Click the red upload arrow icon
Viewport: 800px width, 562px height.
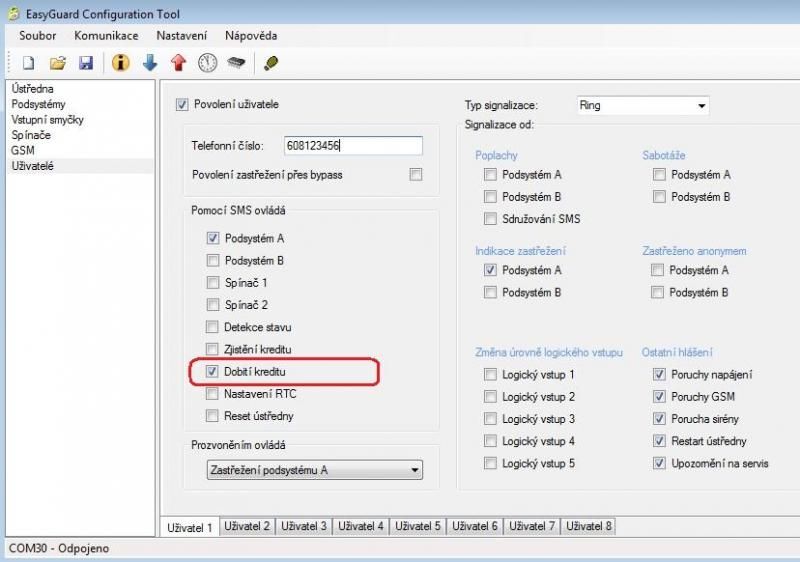[x=179, y=63]
